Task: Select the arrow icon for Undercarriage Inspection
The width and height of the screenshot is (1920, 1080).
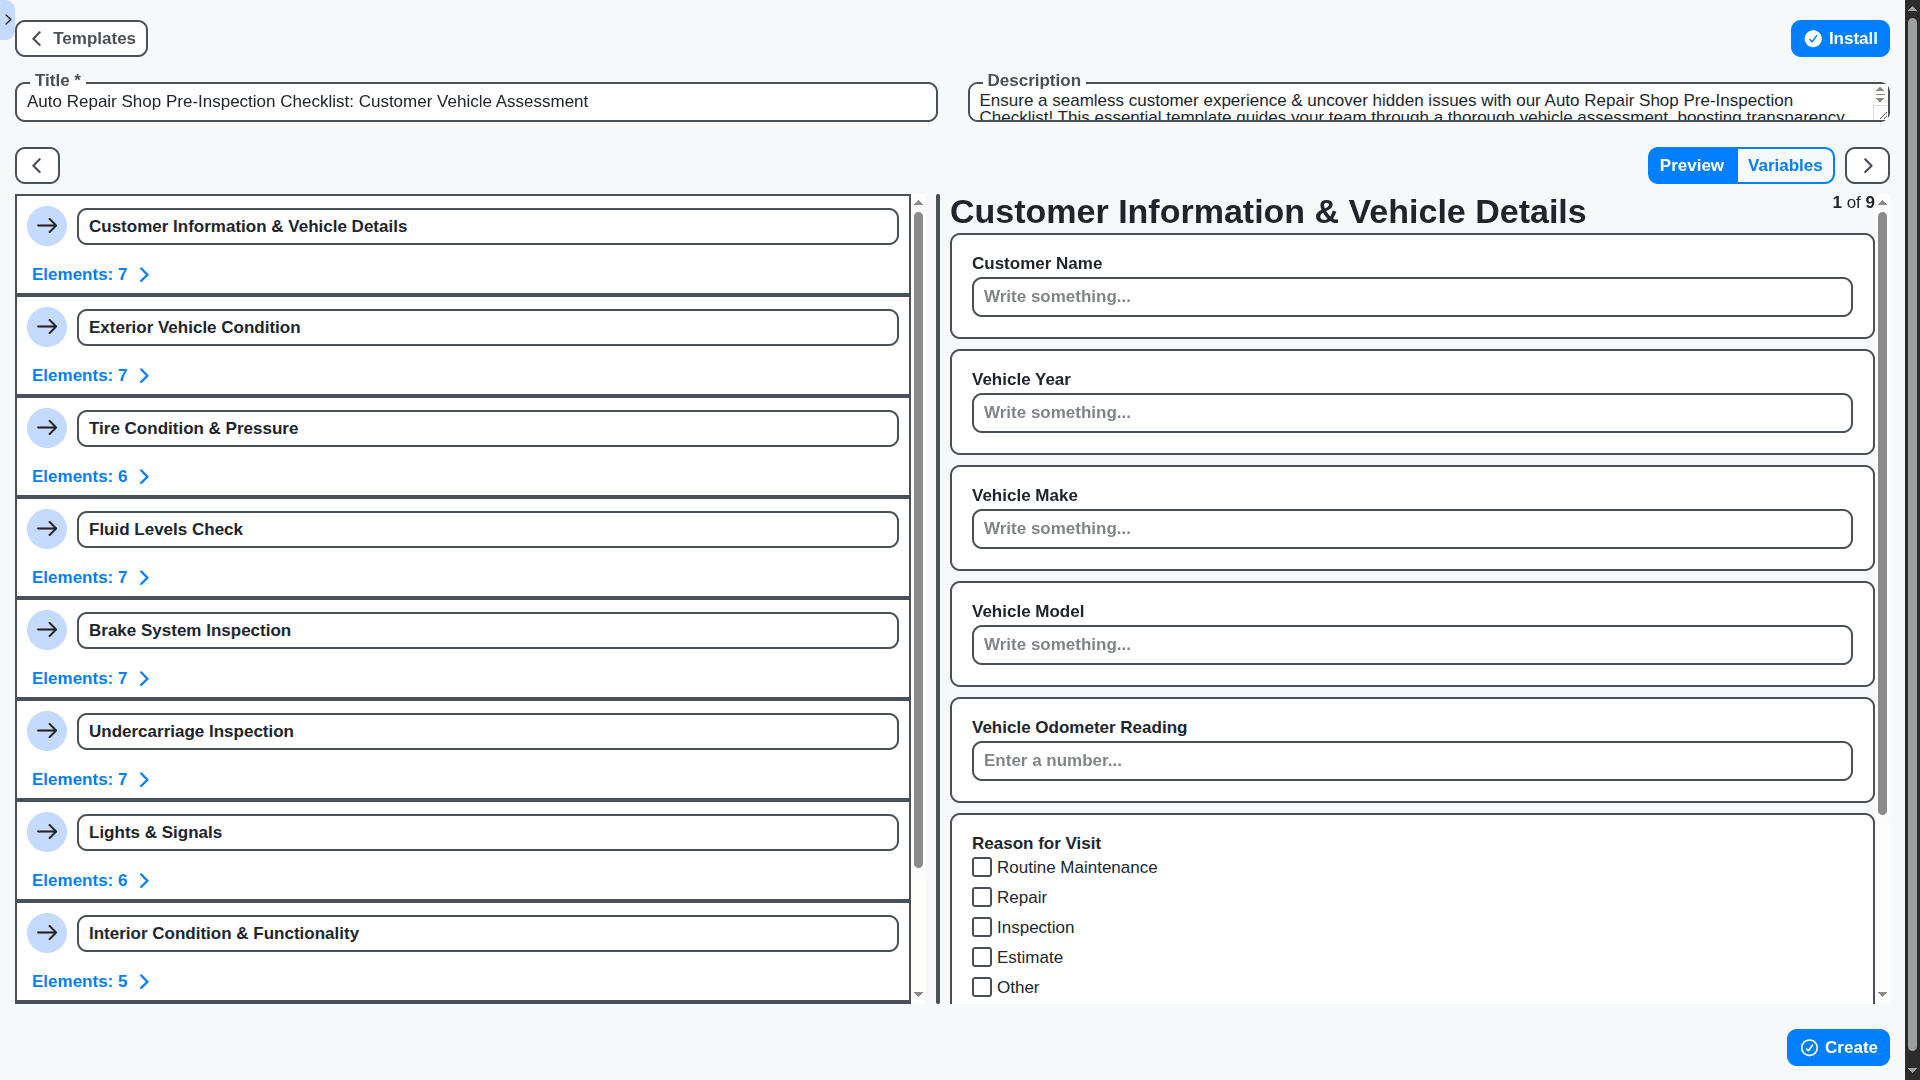Action: point(47,731)
